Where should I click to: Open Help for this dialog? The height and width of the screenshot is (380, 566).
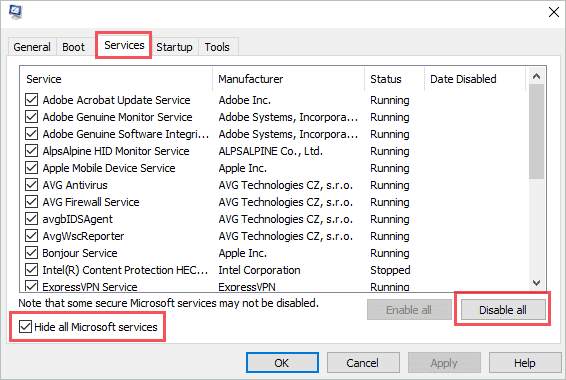click(525, 363)
